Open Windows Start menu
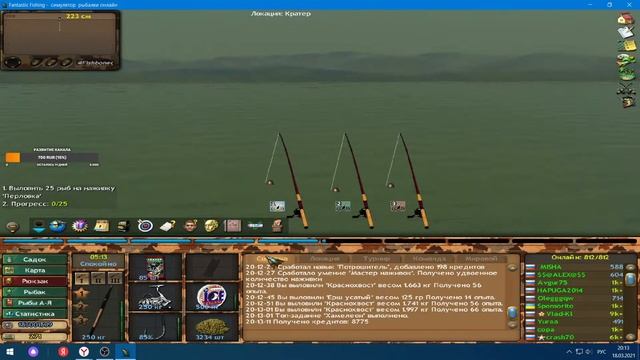Screen dimensions: 640x360 [10, 351]
